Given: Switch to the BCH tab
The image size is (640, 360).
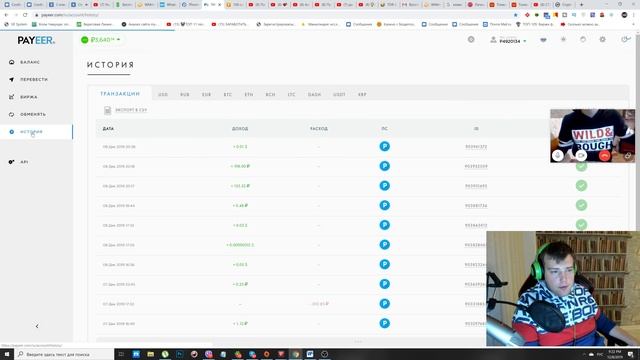Looking at the screenshot, I should click(x=270, y=95).
